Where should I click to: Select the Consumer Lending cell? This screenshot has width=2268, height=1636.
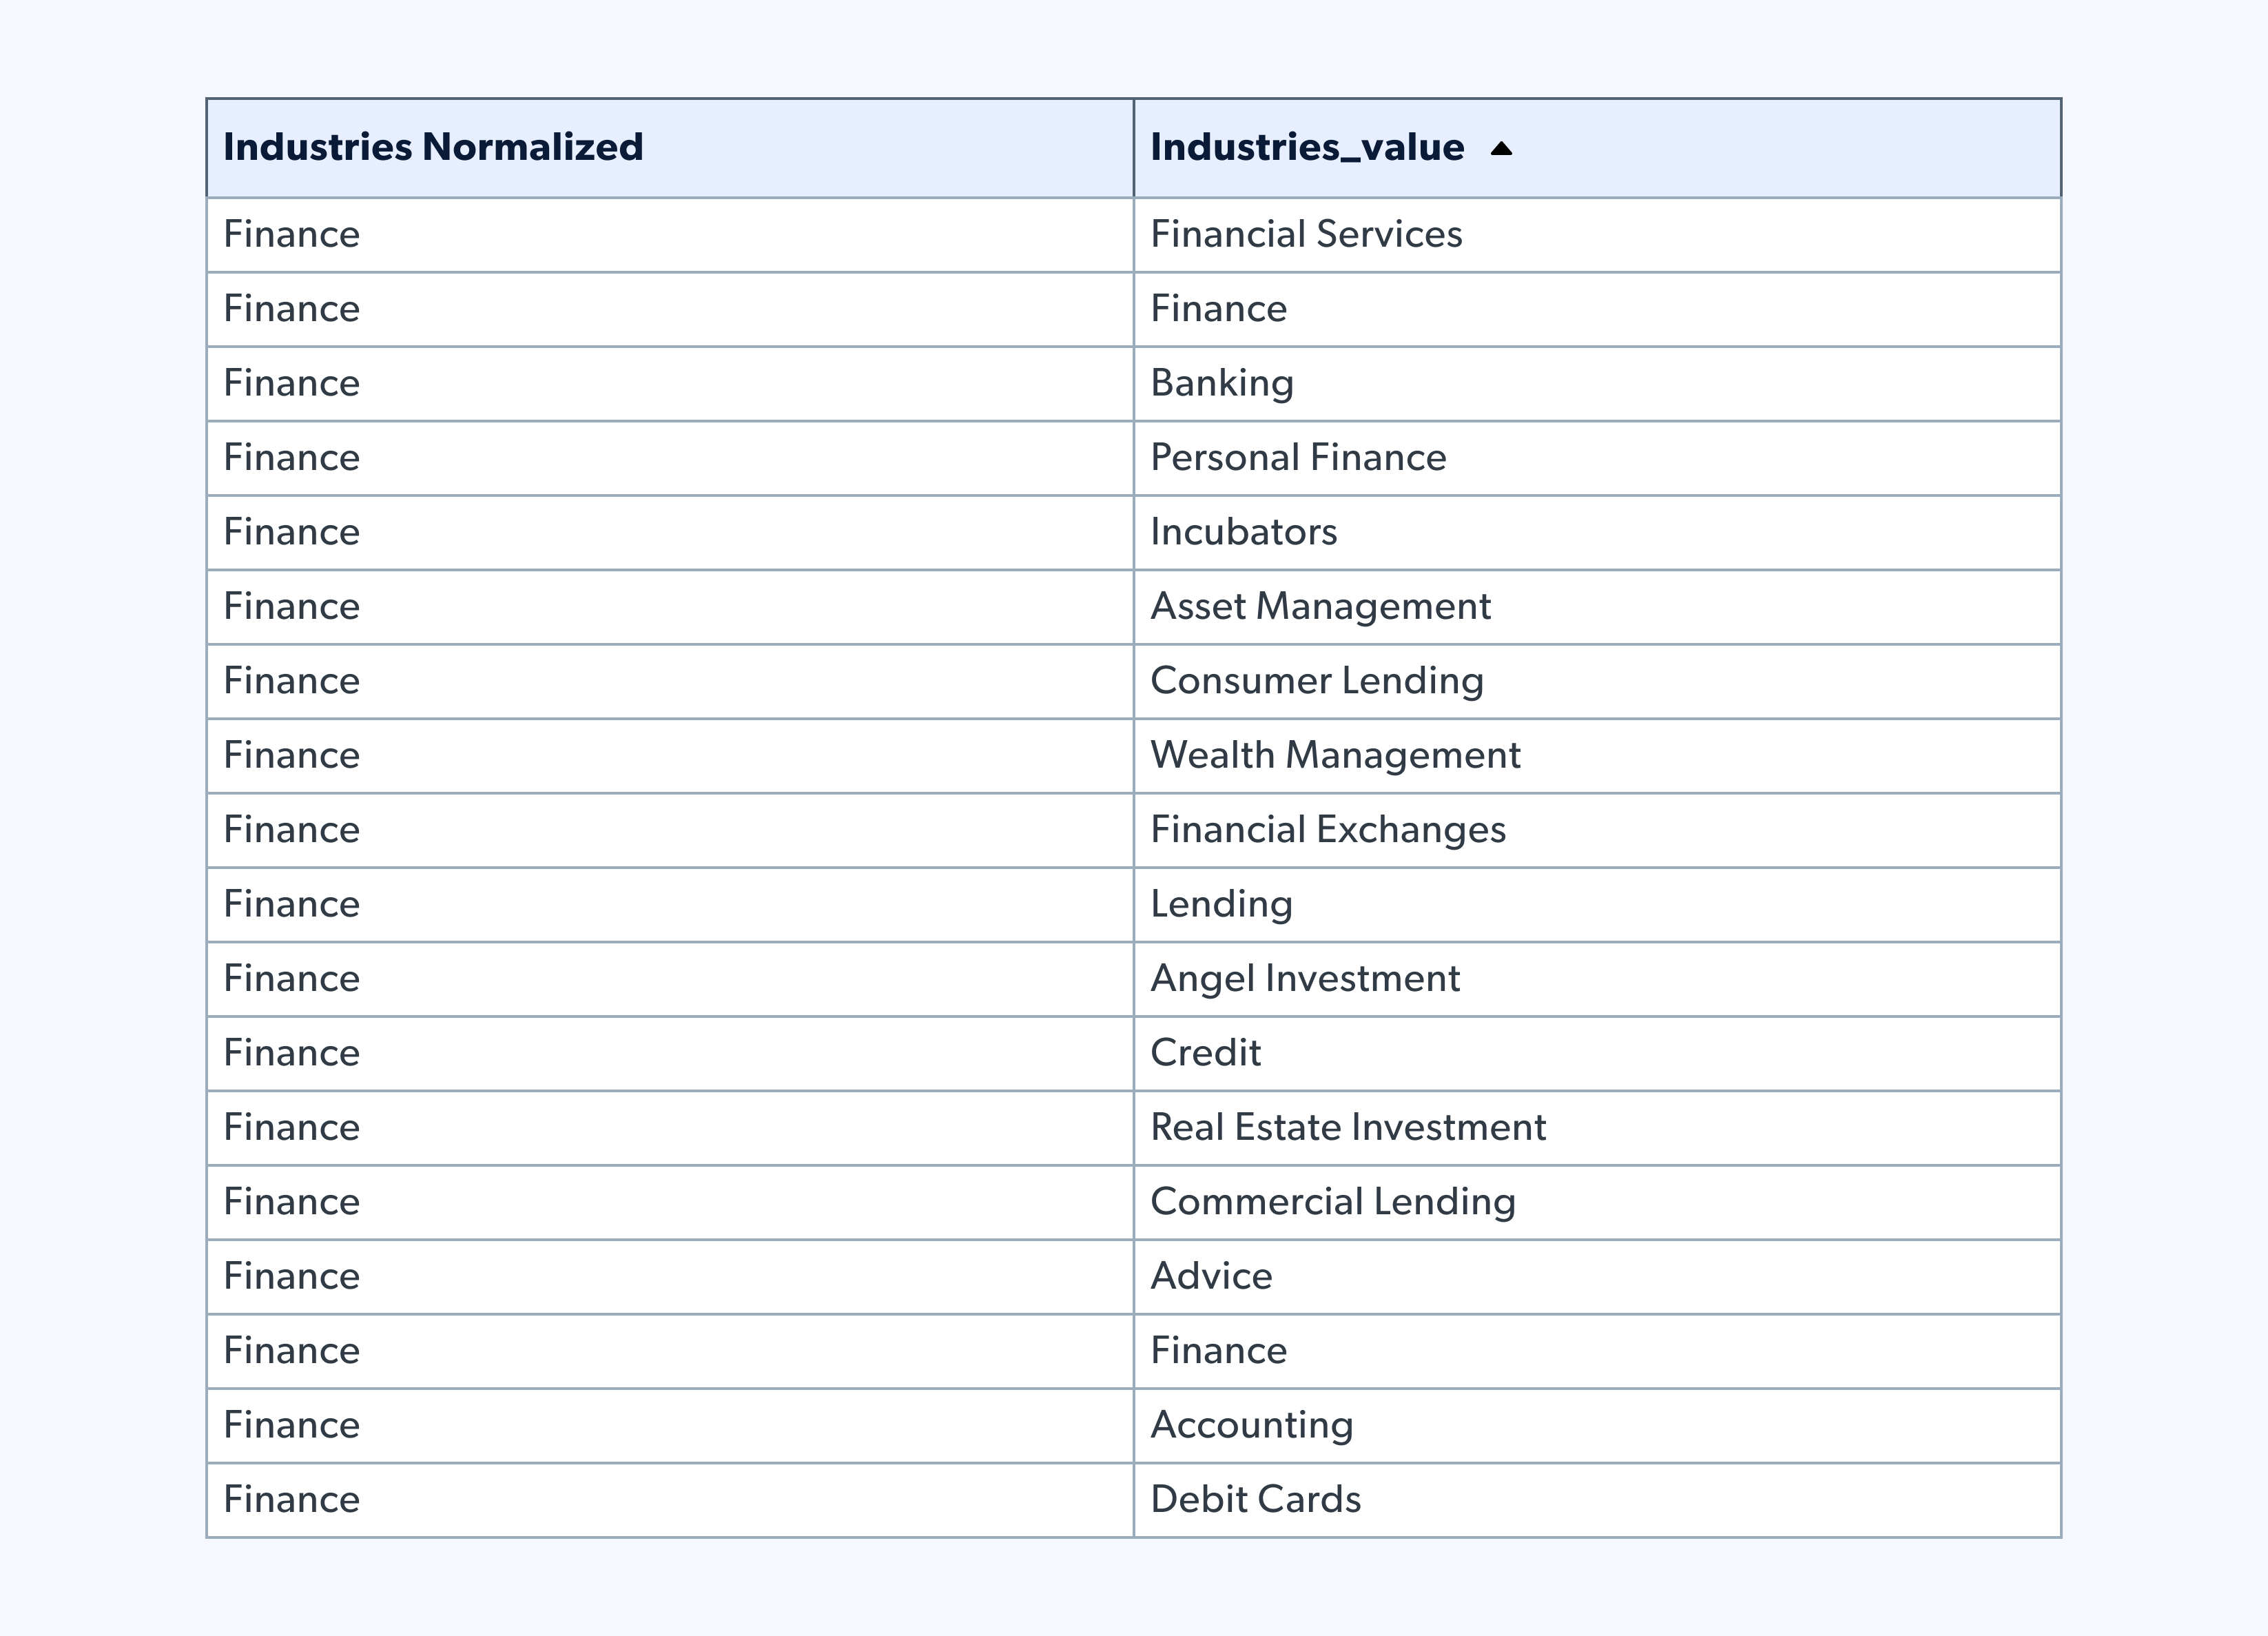click(x=1316, y=681)
